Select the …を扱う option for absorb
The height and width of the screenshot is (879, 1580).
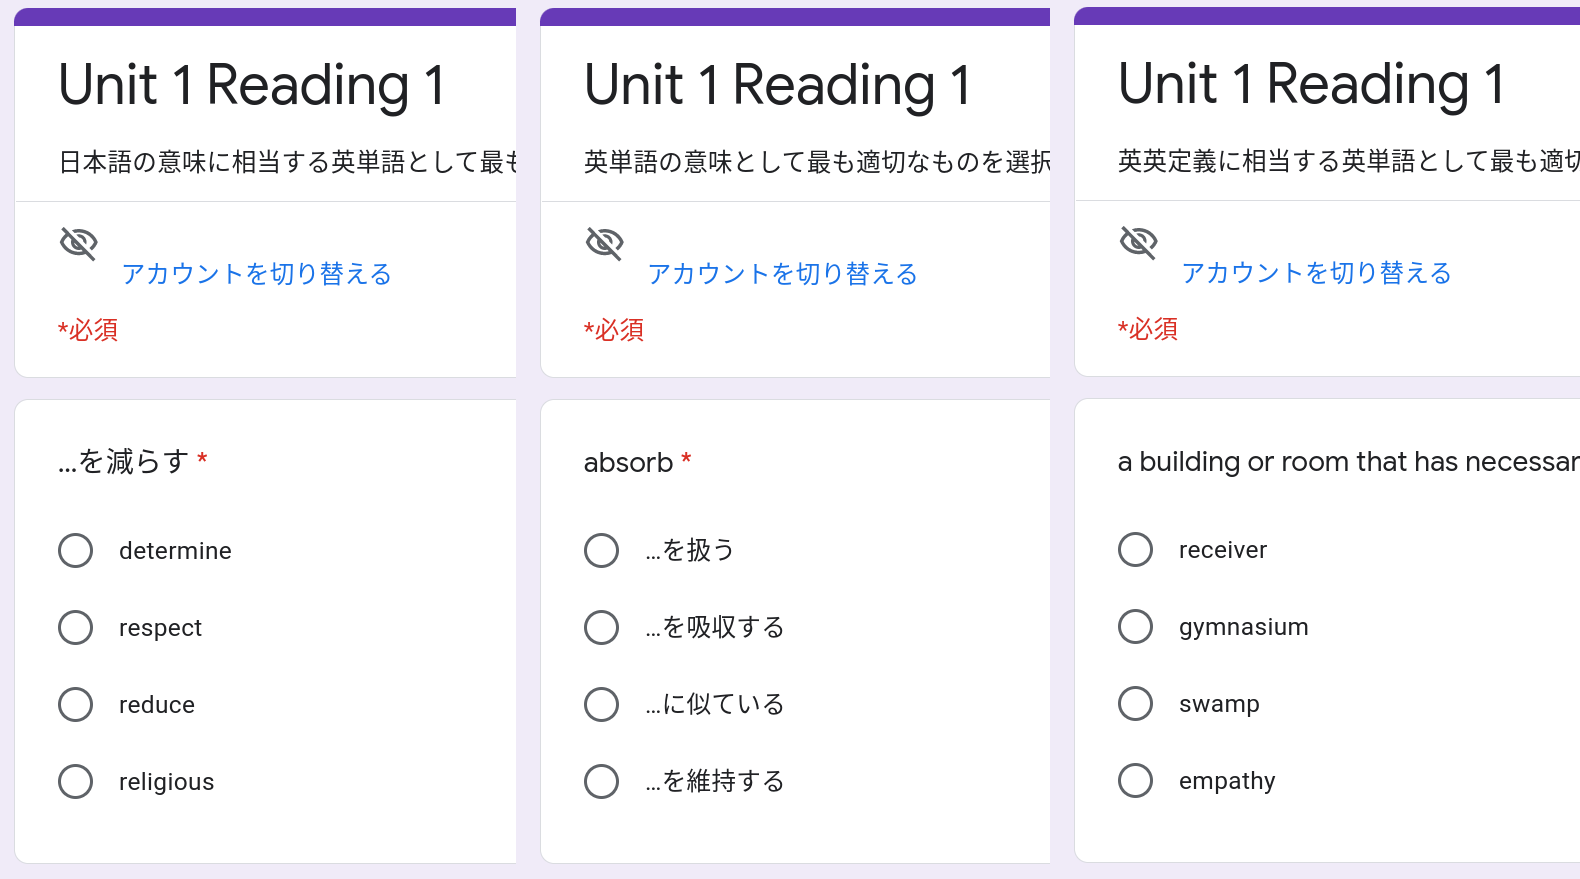(x=602, y=550)
